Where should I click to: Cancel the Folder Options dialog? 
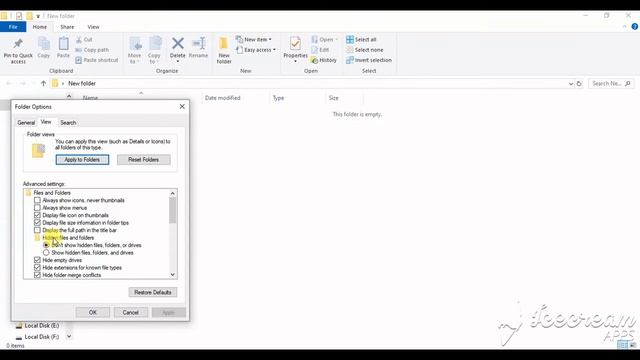(x=131, y=312)
